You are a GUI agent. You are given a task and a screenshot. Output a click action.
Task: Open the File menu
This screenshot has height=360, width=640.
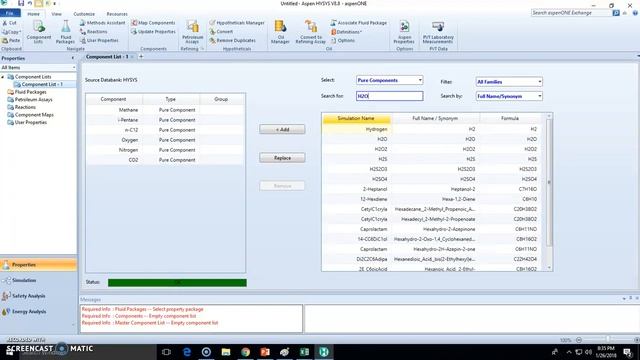(10, 13)
